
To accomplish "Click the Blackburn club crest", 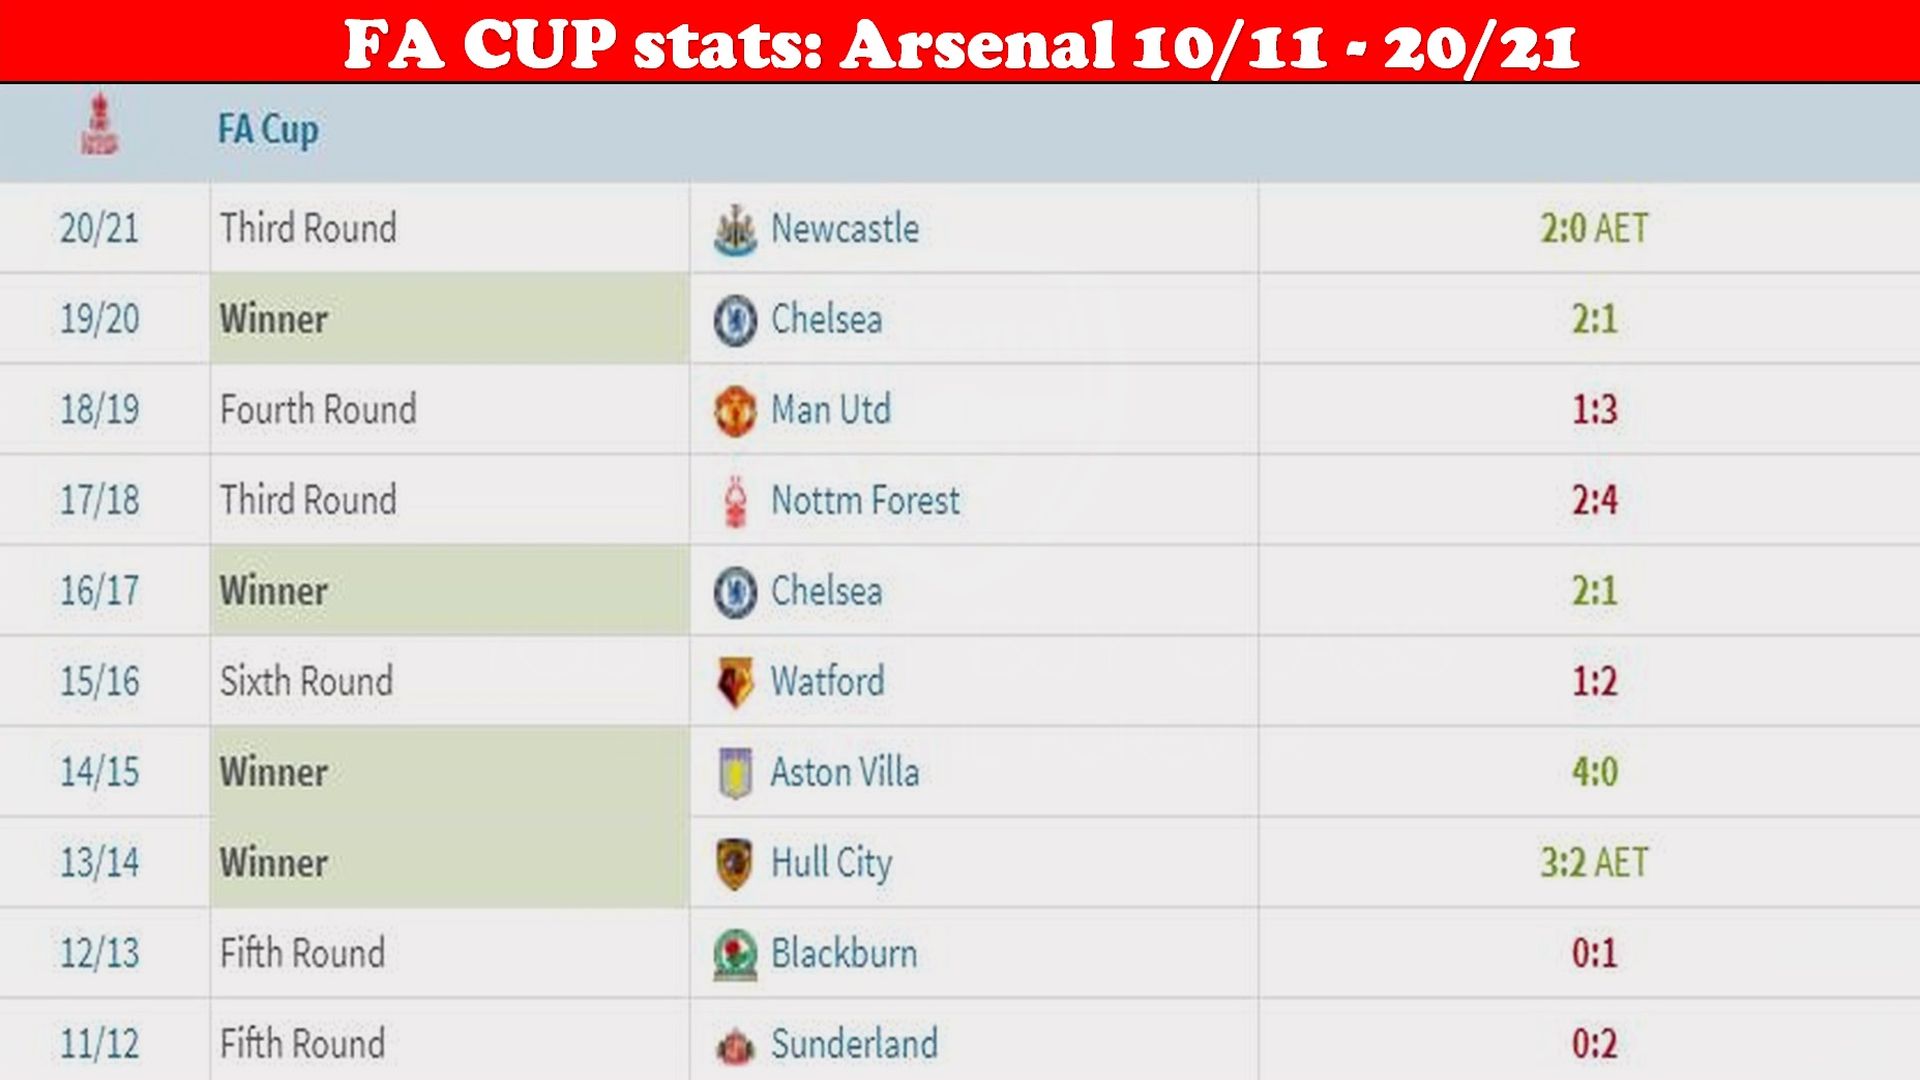I will point(735,954).
